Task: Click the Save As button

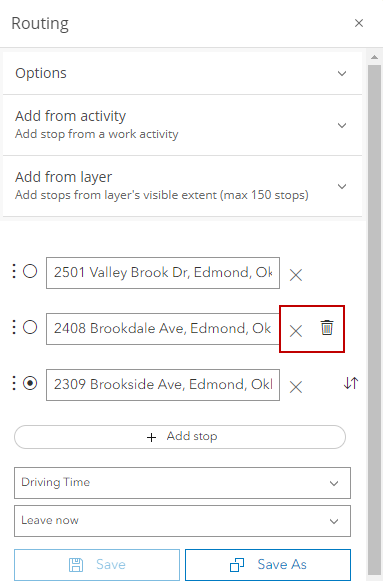Action: pos(268,565)
